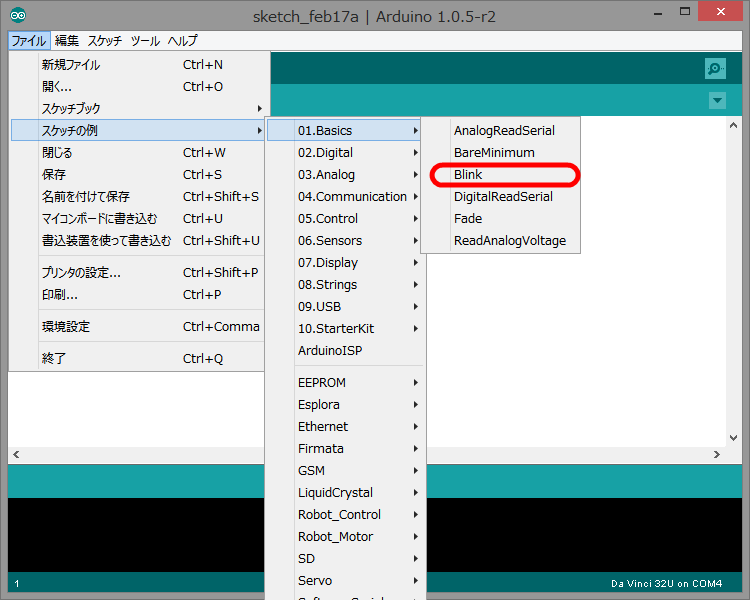Minimize the Arduino window
750x600 pixels.
(658, 13)
